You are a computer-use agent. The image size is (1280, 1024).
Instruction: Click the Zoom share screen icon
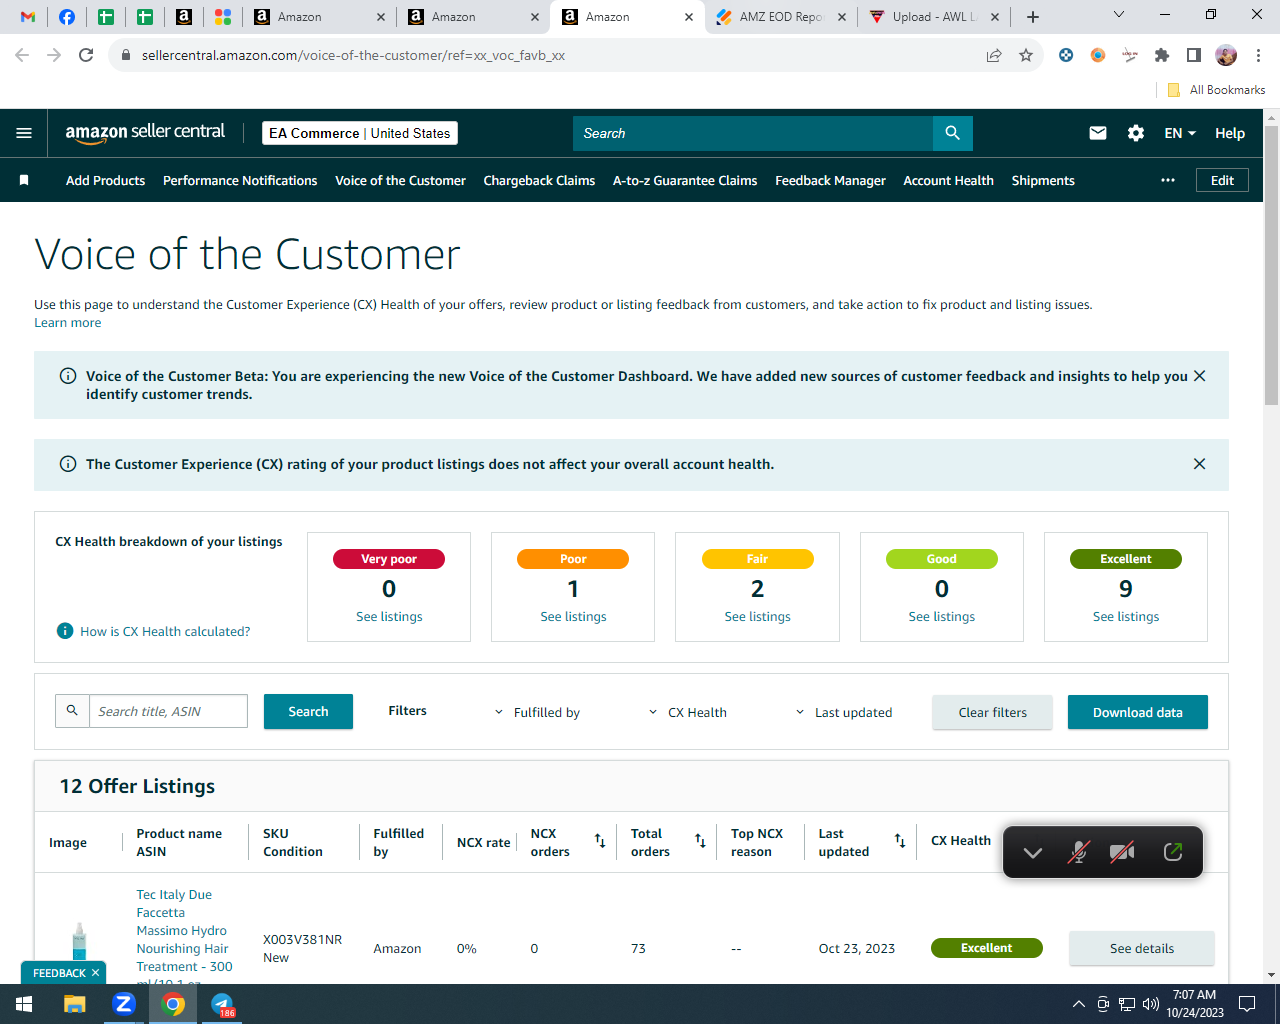(1173, 852)
